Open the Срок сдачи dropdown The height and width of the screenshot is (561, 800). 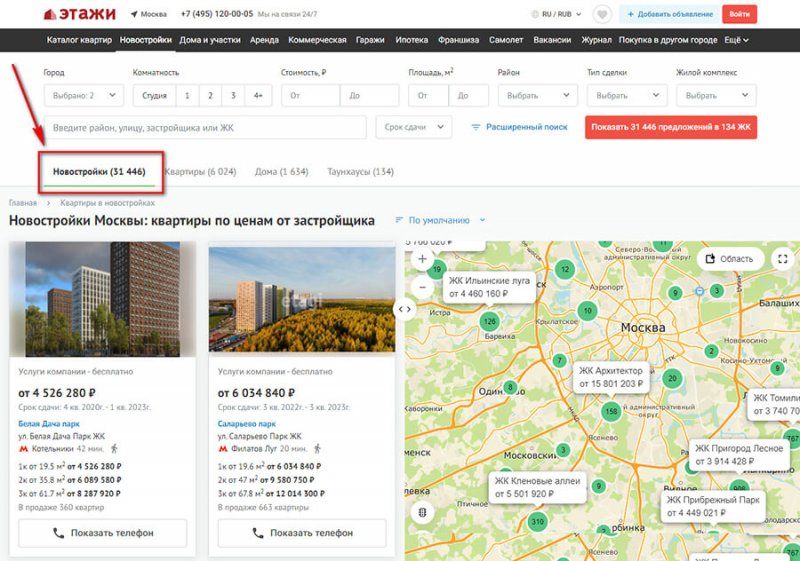(414, 128)
